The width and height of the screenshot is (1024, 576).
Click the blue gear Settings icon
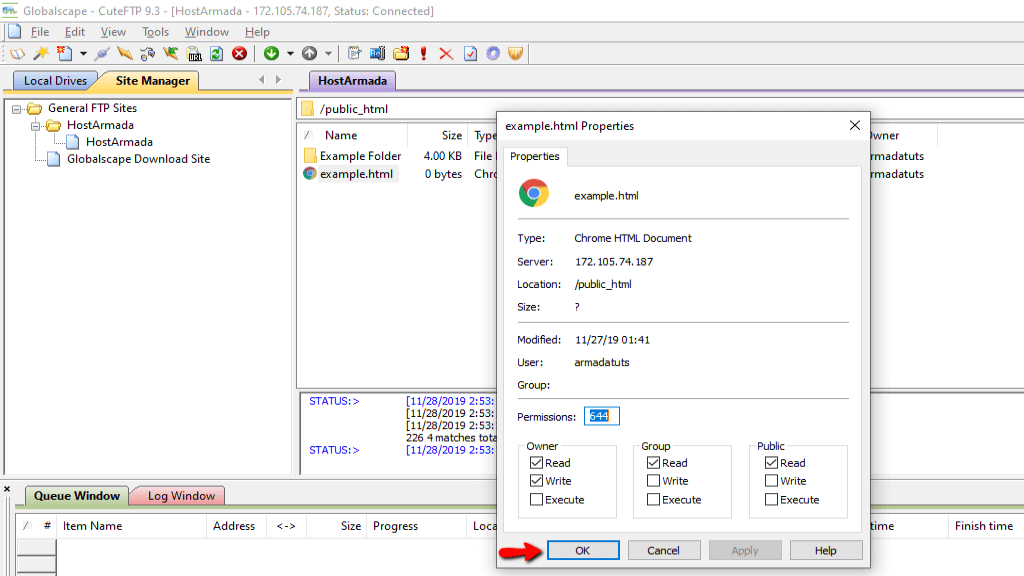[x=493, y=54]
